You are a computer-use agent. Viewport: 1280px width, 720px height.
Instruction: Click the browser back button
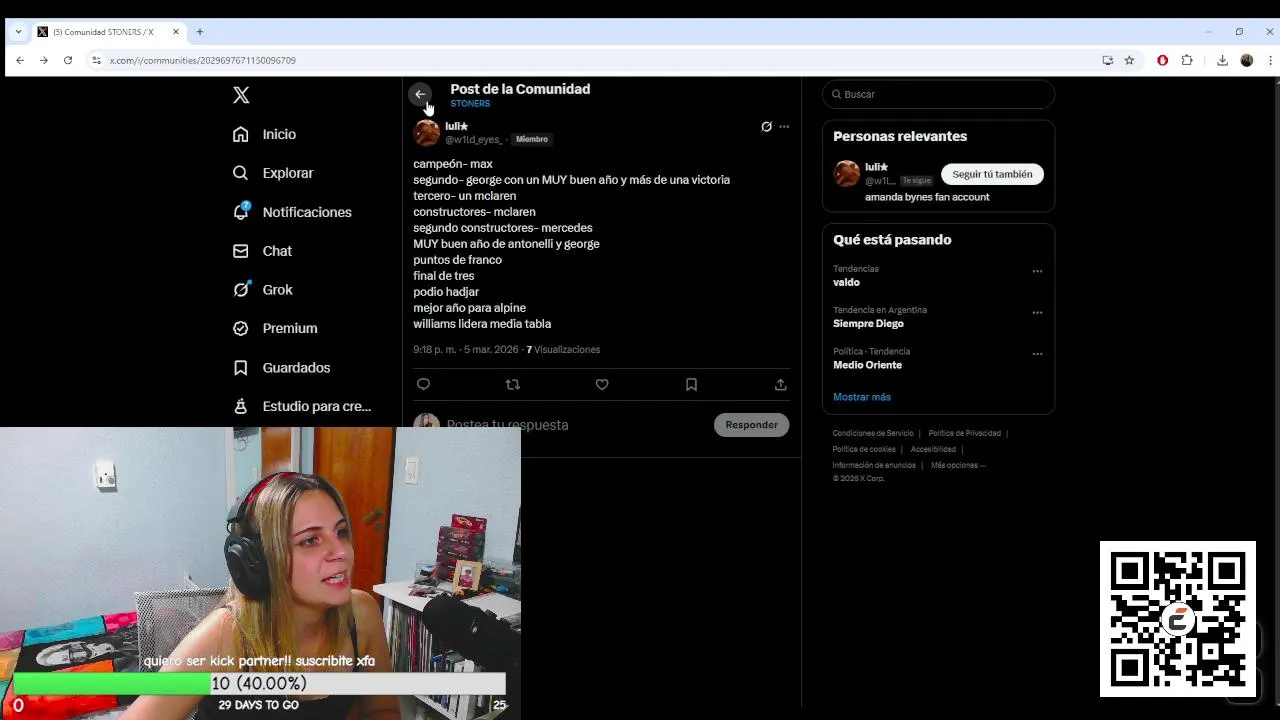(x=20, y=60)
